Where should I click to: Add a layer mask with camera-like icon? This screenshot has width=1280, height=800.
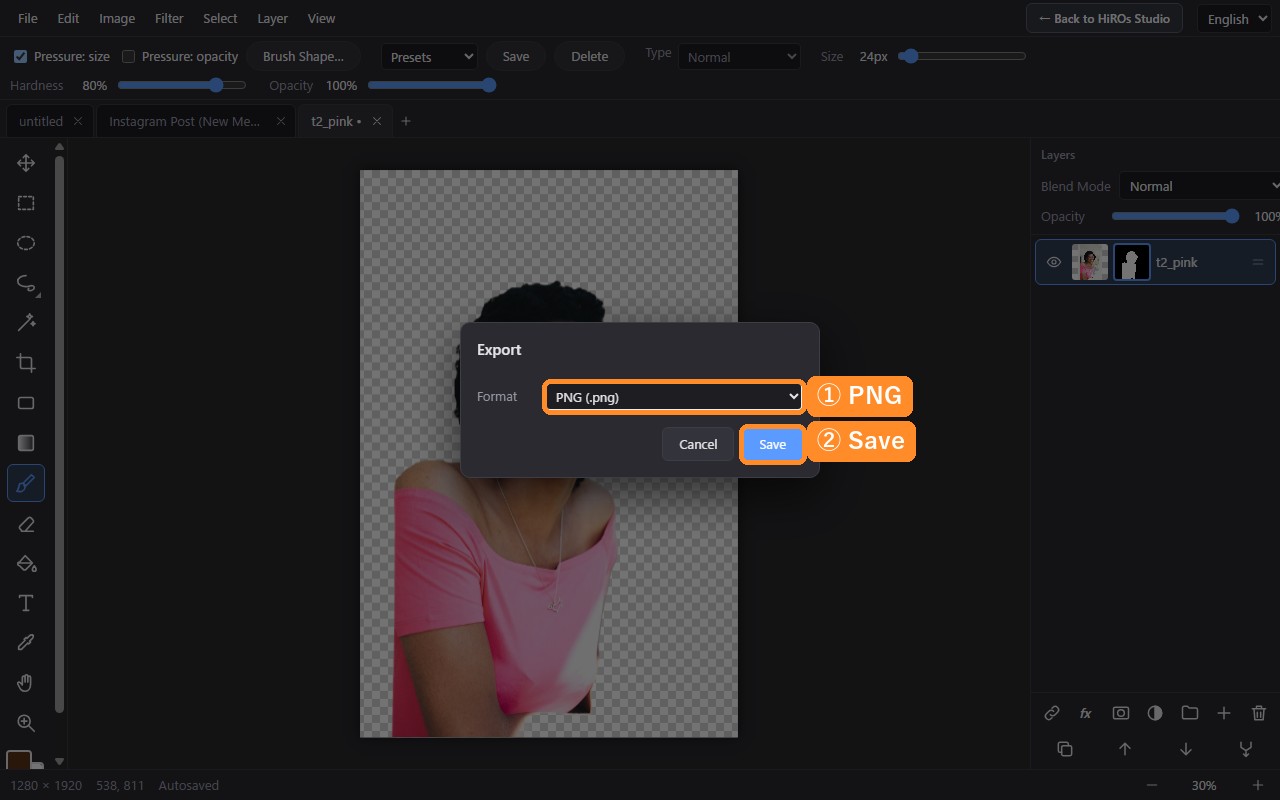coord(1121,713)
